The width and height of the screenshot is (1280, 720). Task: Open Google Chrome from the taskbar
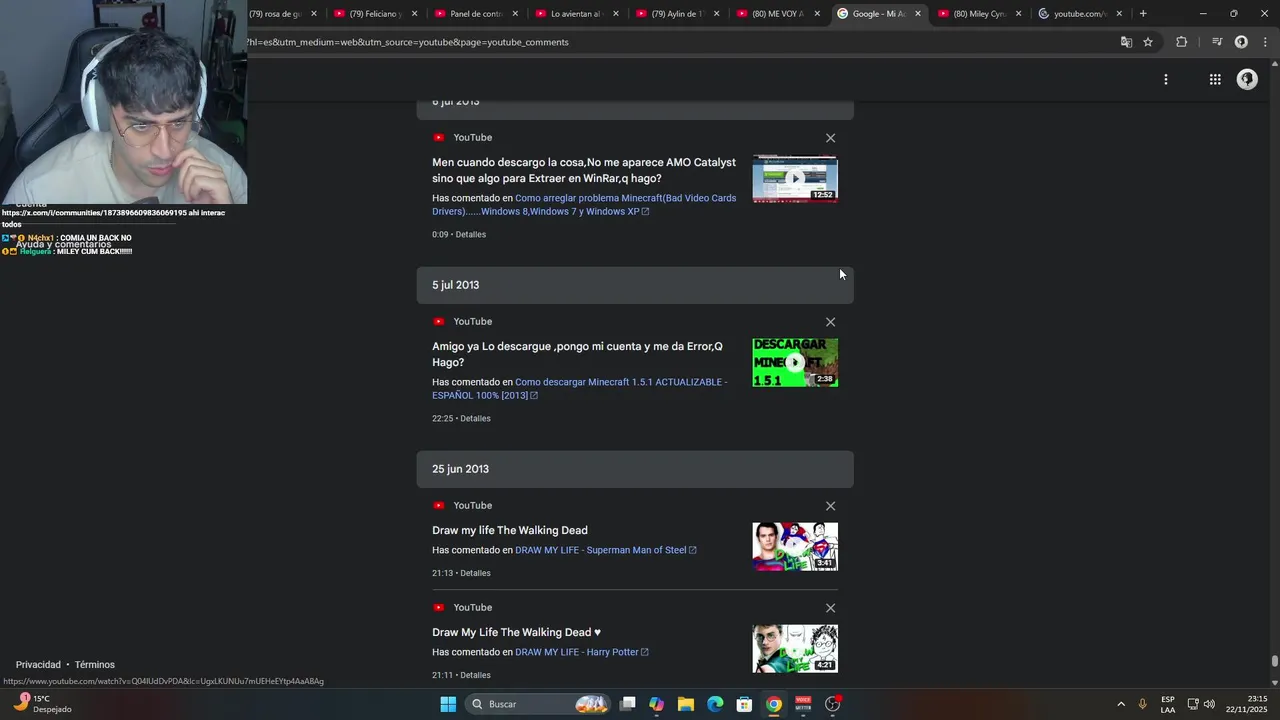click(774, 704)
